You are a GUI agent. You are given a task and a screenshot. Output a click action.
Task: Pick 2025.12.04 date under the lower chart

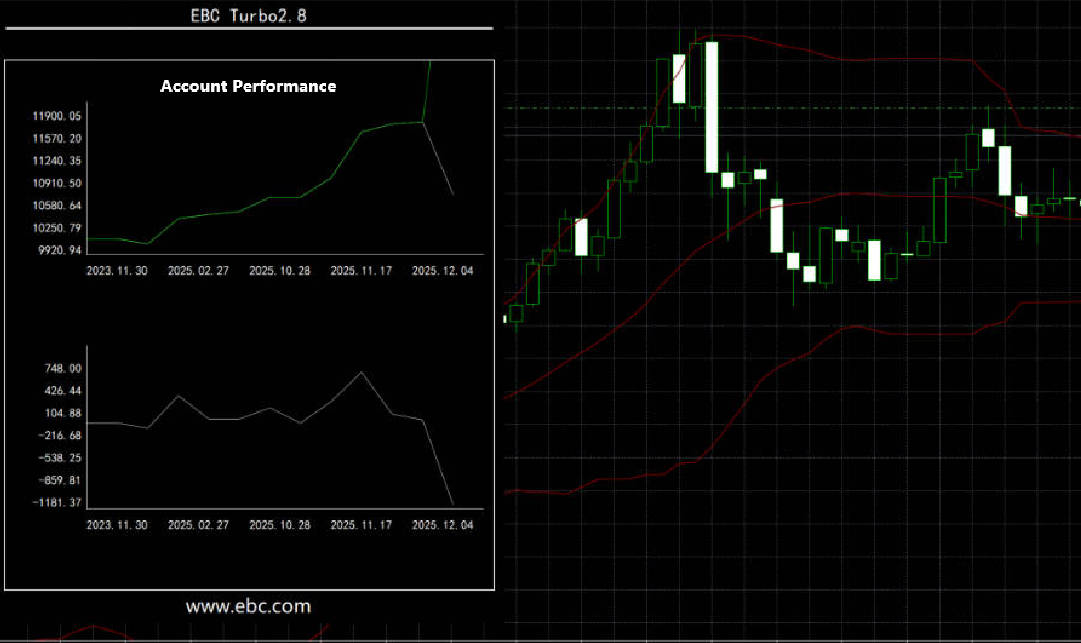(443, 525)
